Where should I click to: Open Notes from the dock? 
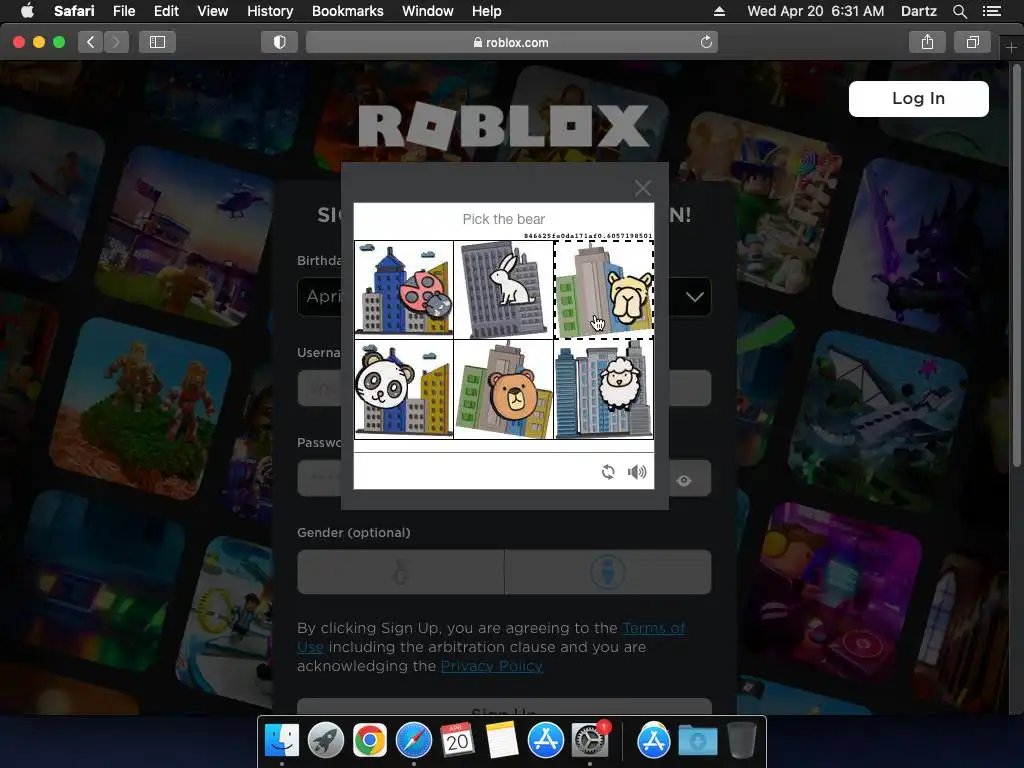502,741
